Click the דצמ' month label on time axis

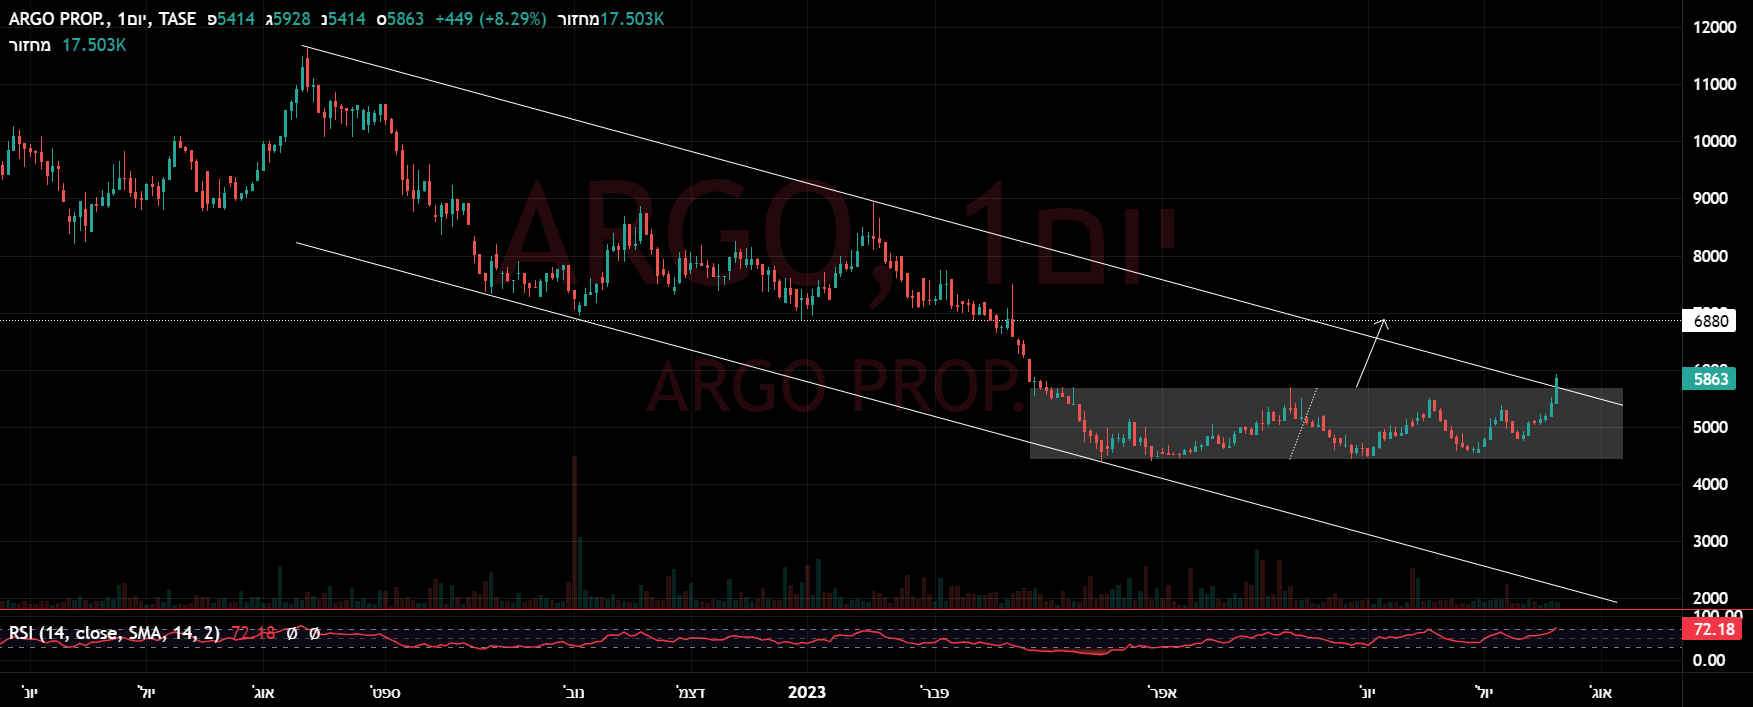click(691, 692)
